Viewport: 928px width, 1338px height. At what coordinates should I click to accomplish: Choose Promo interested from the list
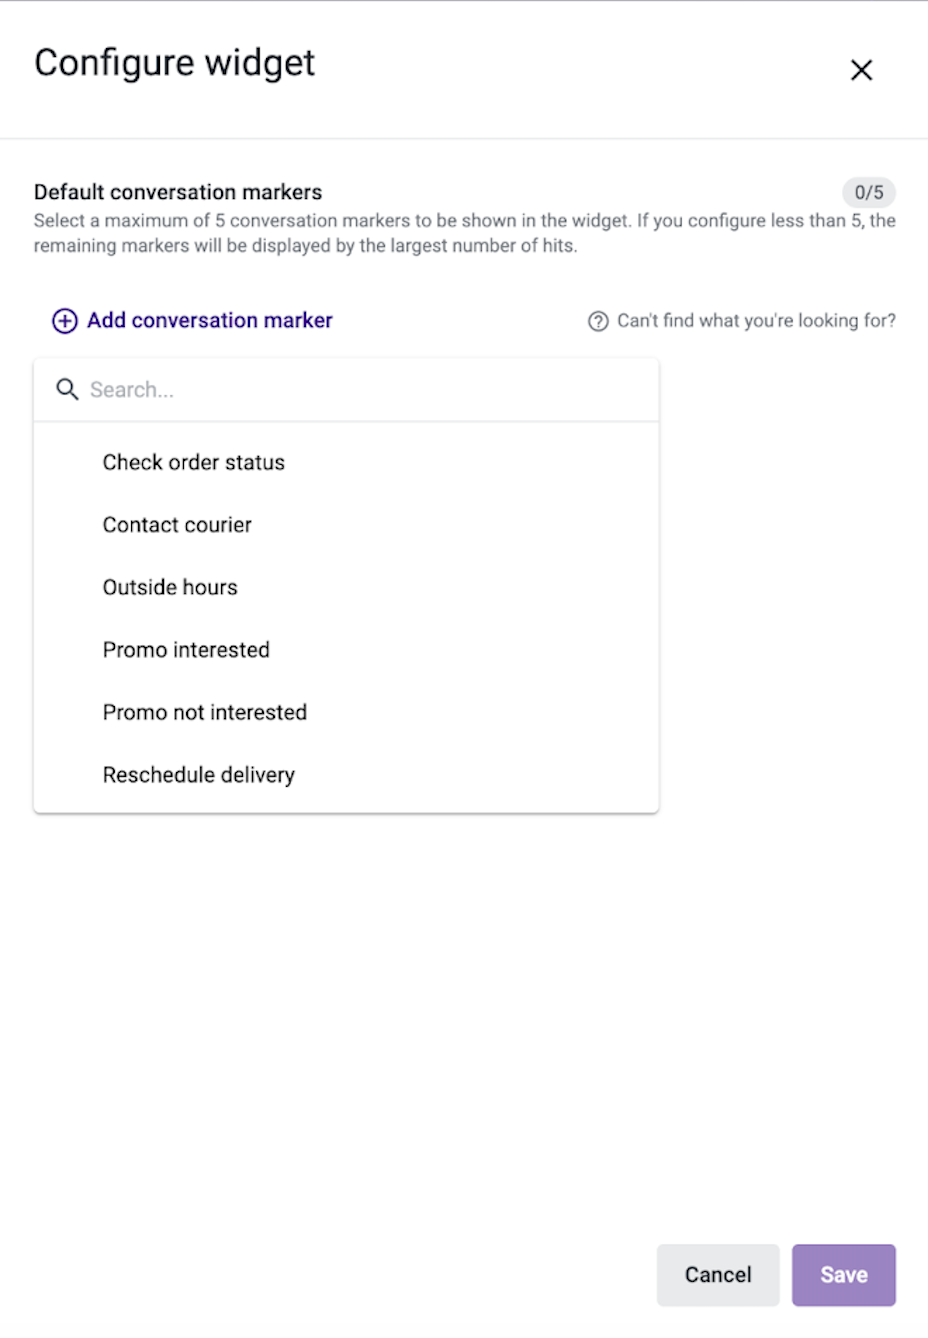coord(186,649)
